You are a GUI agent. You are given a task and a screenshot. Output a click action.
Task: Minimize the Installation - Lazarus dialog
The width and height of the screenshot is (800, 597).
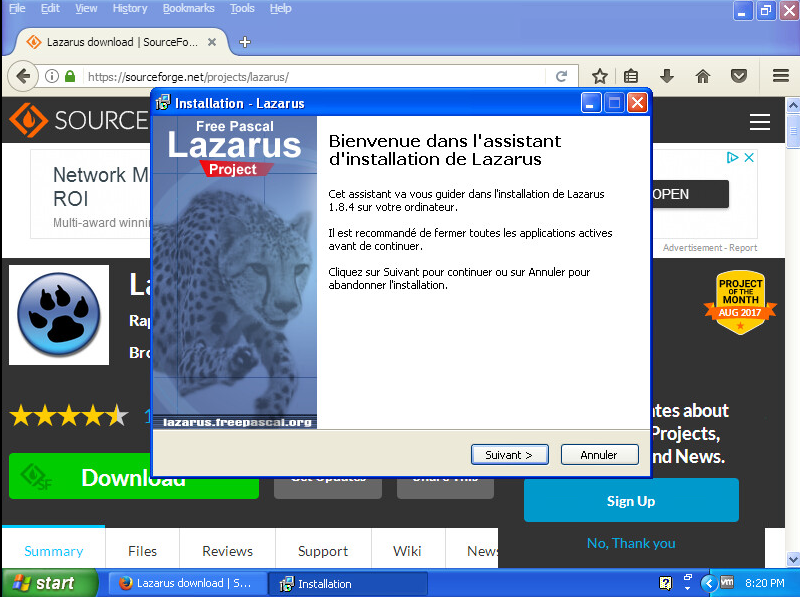coord(590,103)
